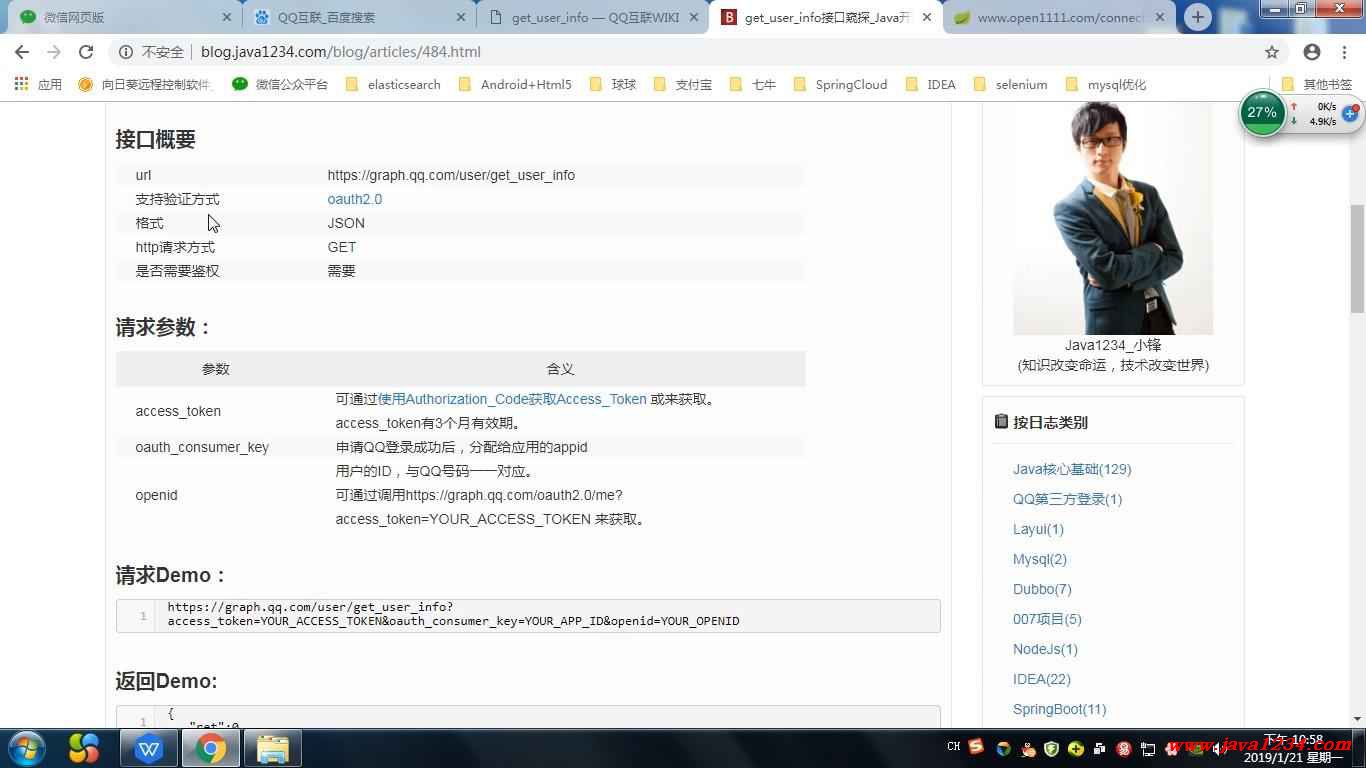Screen dimensions: 1366x768
Task: Click the Chrome taskbar icon
Action: point(210,748)
